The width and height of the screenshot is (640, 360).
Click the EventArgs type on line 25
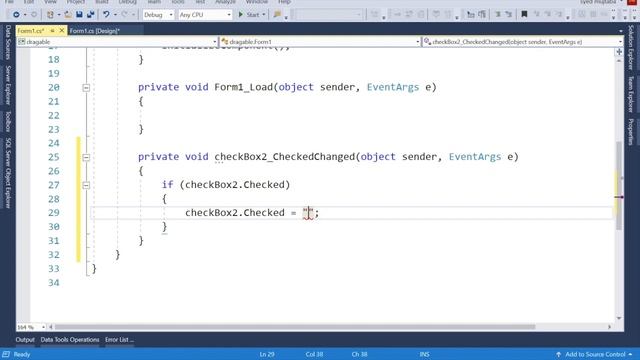(x=475, y=157)
